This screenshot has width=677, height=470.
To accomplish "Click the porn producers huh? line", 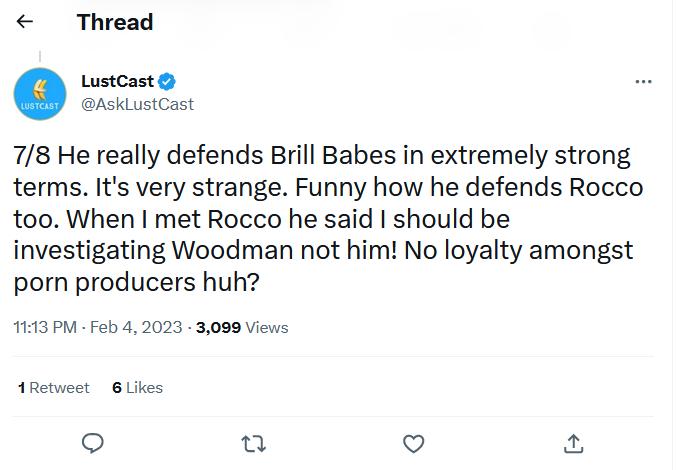I will (136, 284).
